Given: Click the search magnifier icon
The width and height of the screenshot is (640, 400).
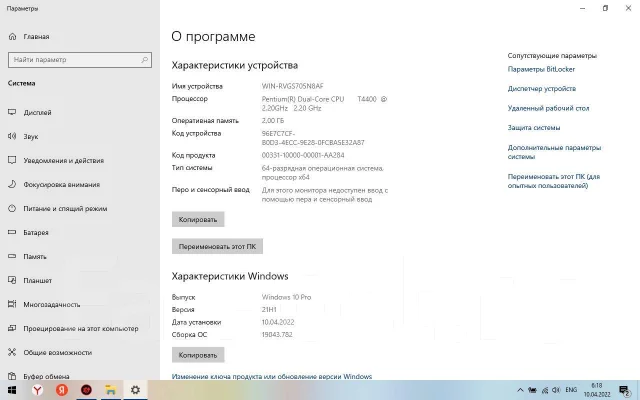Looking at the screenshot, I should [144, 60].
